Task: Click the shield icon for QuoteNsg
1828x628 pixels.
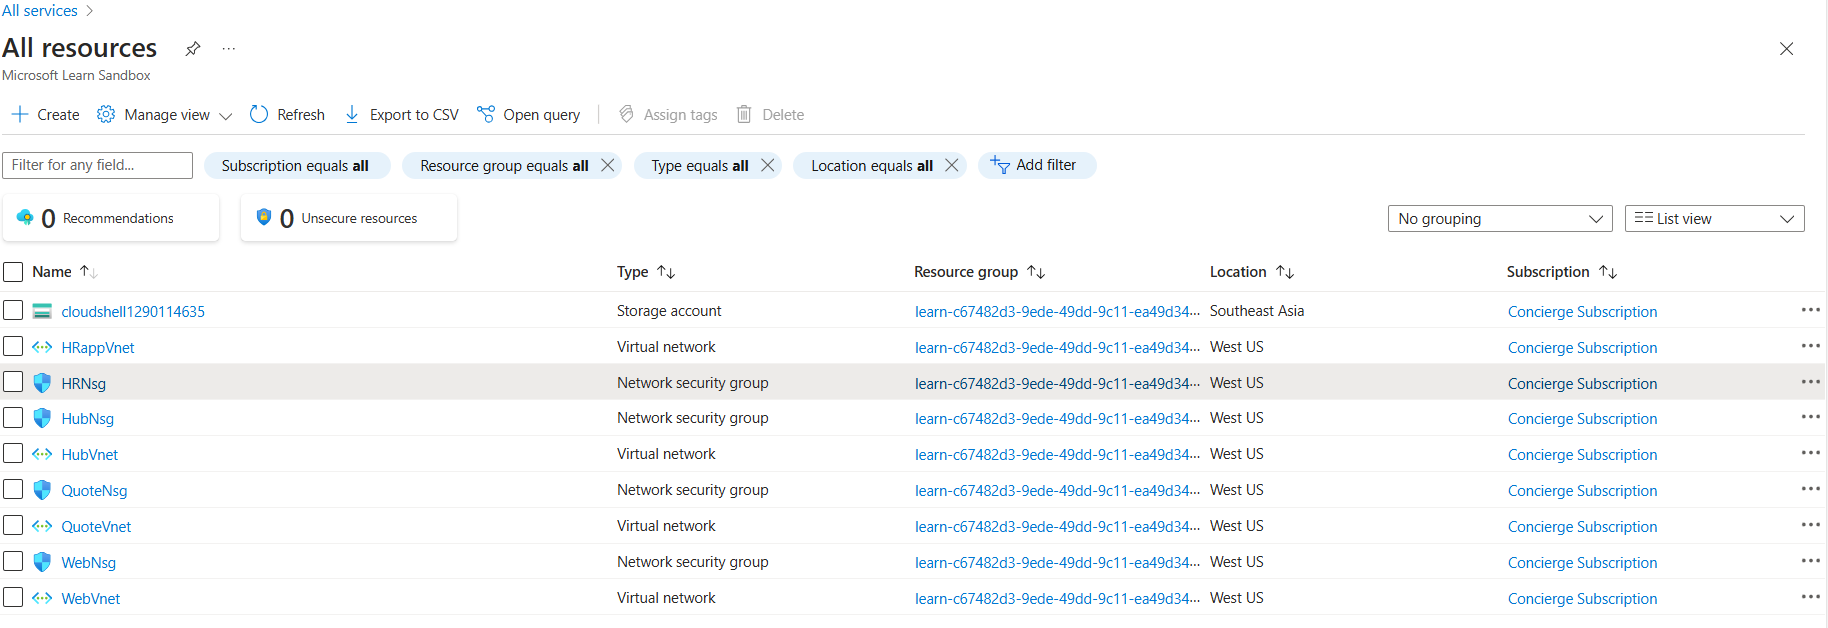Action: 42,490
